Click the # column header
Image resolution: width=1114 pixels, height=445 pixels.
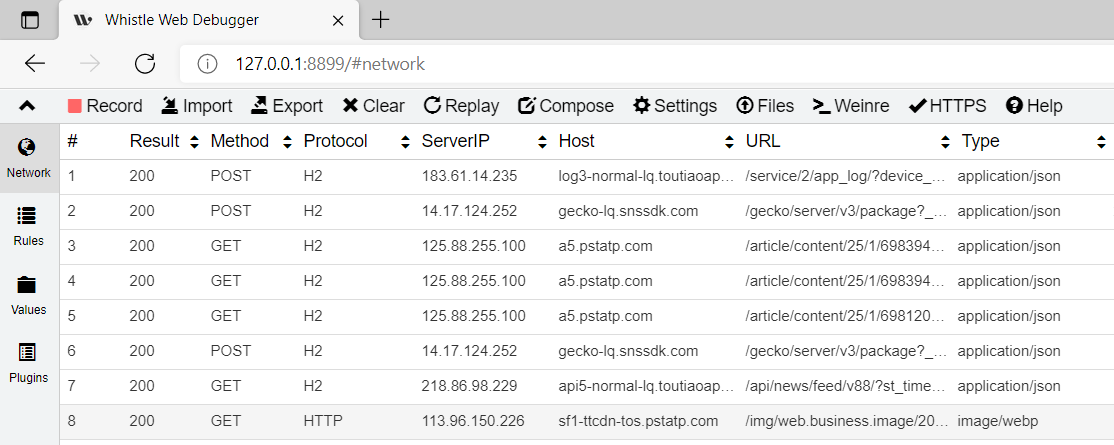pos(72,141)
